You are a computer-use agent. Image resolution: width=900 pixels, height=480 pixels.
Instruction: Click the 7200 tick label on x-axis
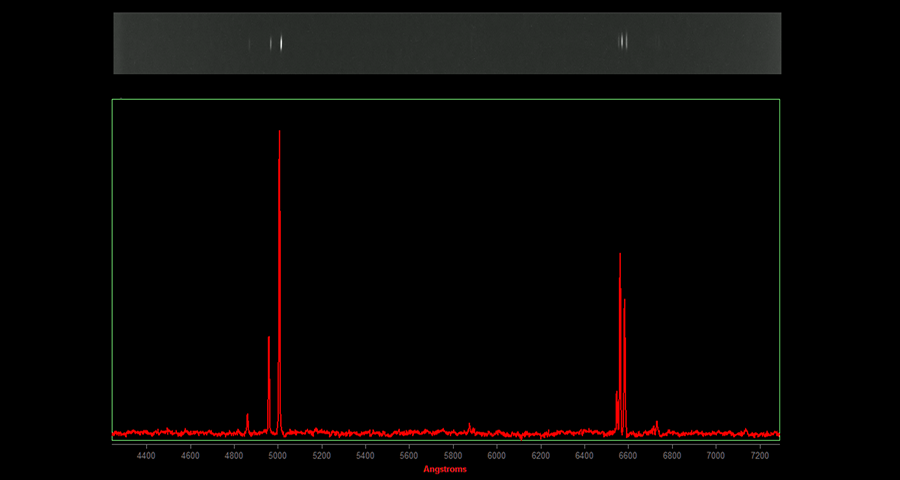[759, 455]
